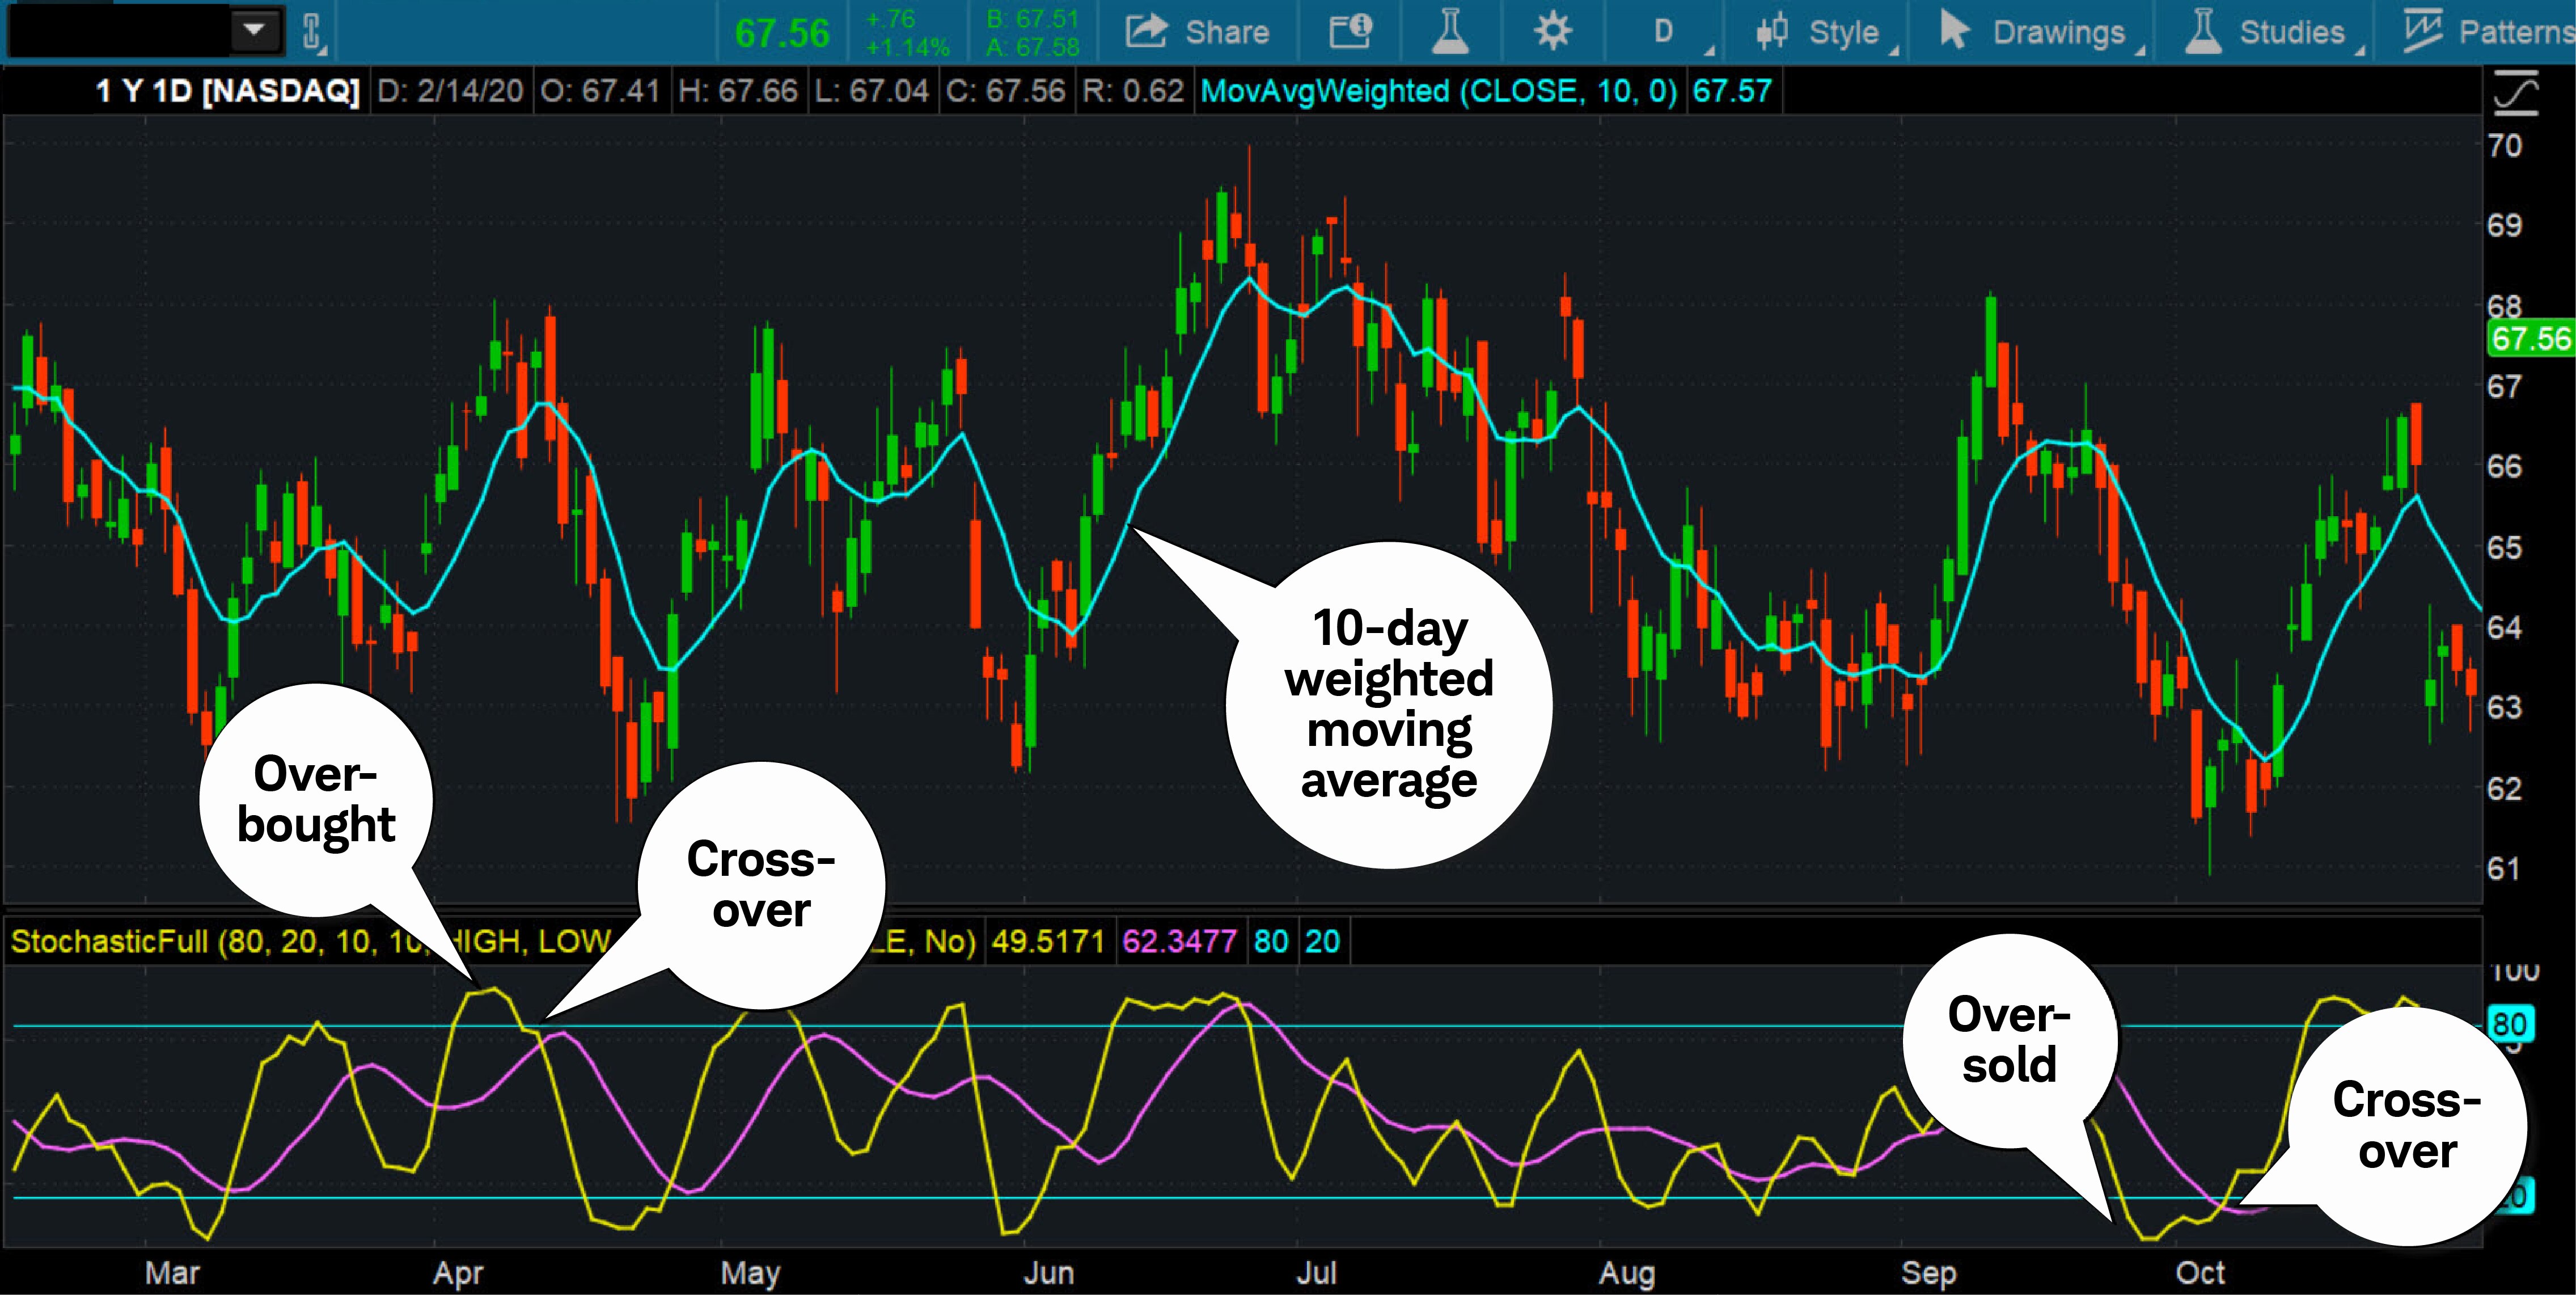
Task: Click the green 67.56 price axis marker
Action: 2530,338
